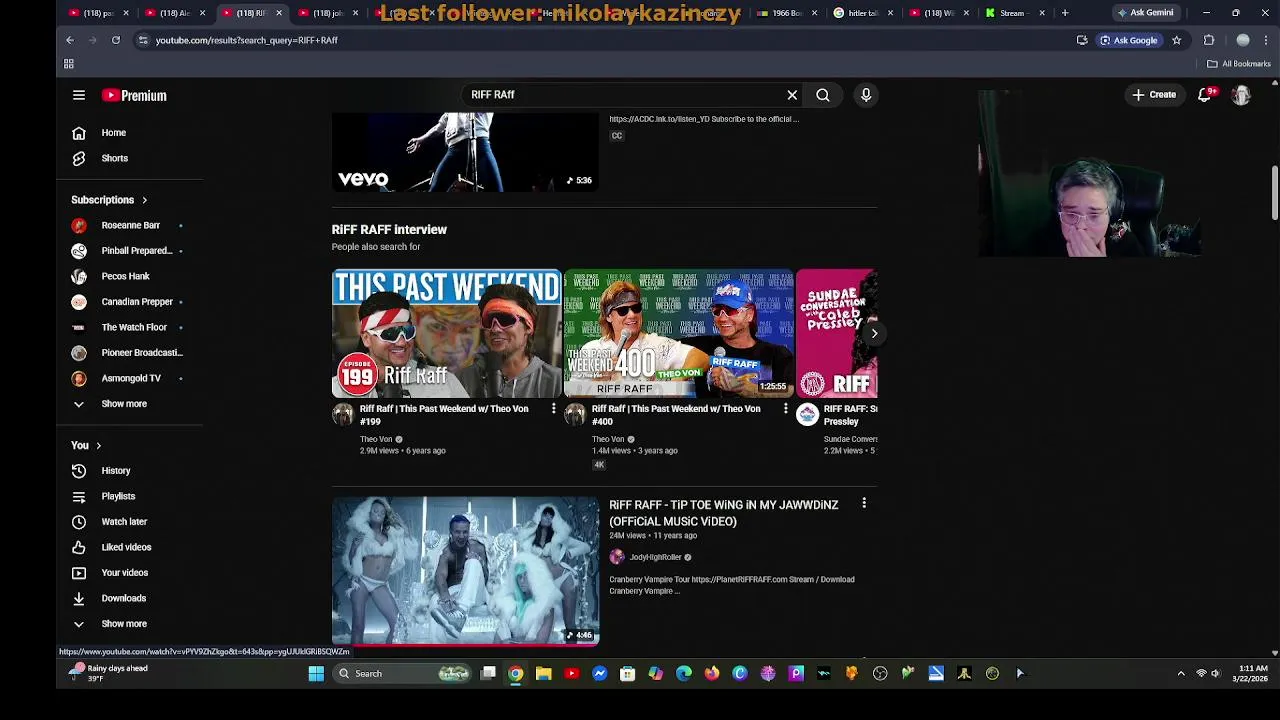The height and width of the screenshot is (720, 1280).
Task: Open options menu for Theo Von #400 video
Action: coord(785,409)
